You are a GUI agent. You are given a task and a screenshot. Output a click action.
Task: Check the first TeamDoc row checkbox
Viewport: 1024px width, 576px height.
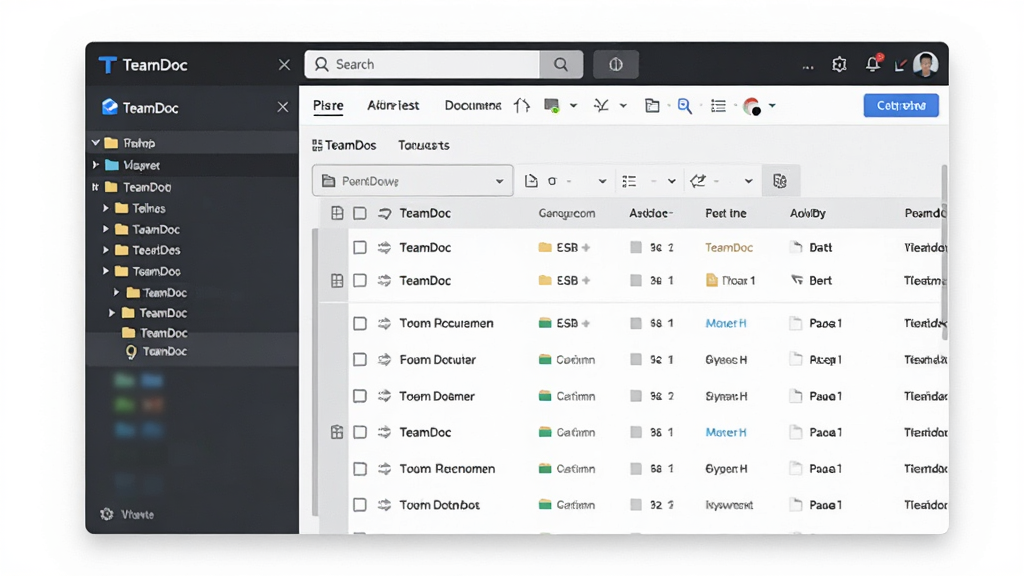(360, 248)
